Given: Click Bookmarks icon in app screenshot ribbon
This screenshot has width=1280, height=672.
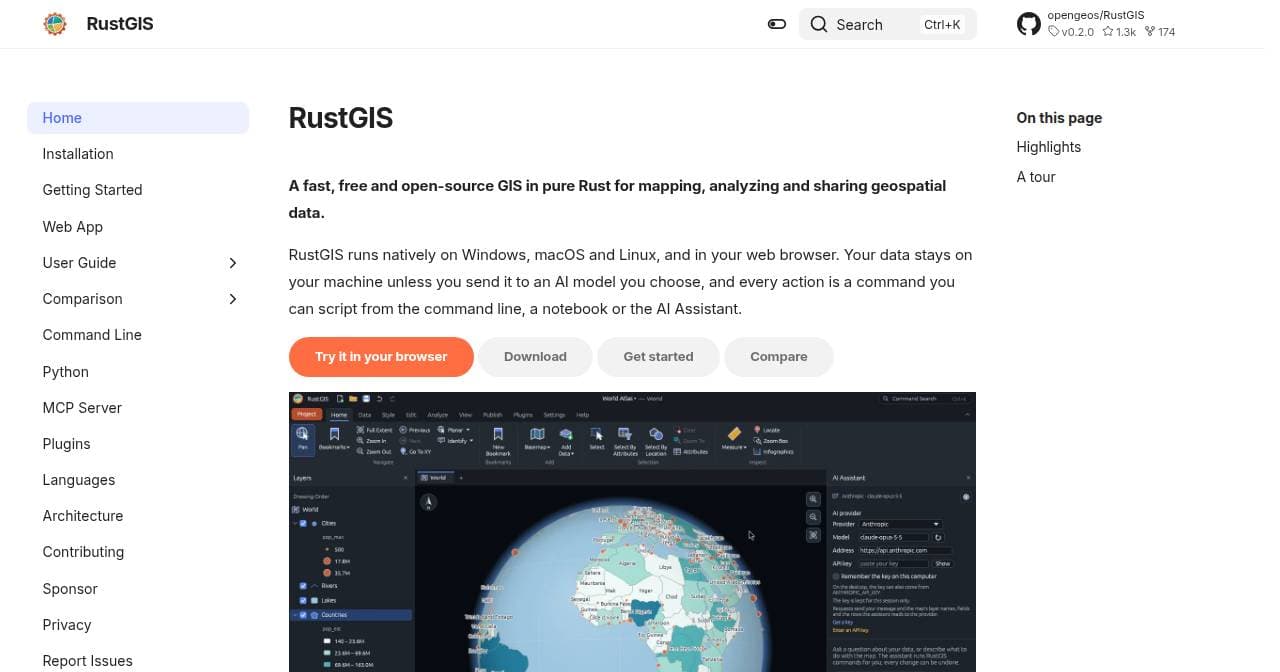Looking at the screenshot, I should (335, 434).
